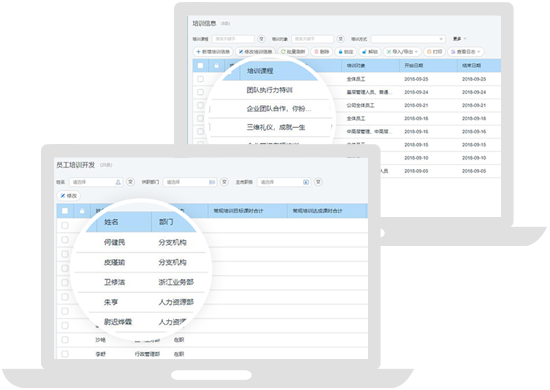Click the clear button beside 培训课程 field

point(261,39)
